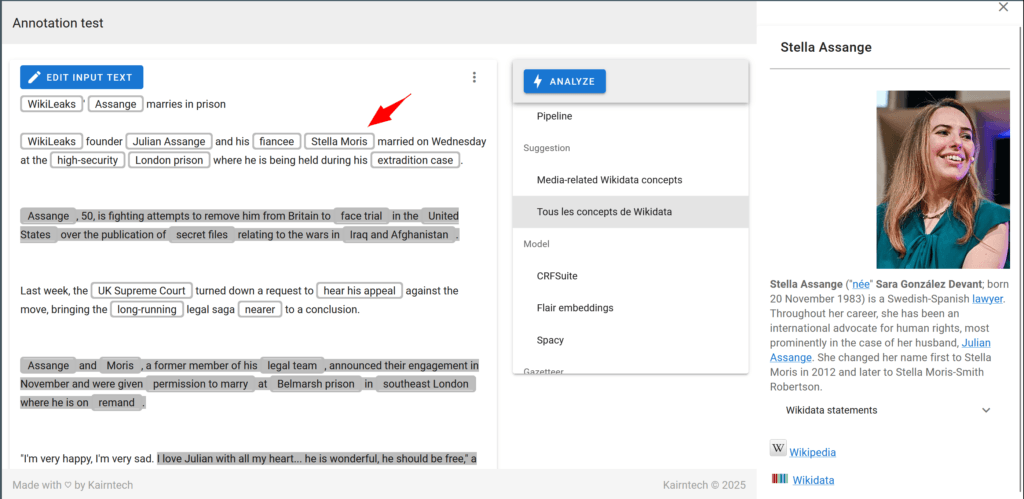
Task: Close the Stella Assange side panel
Action: pyautogui.click(x=1004, y=7)
